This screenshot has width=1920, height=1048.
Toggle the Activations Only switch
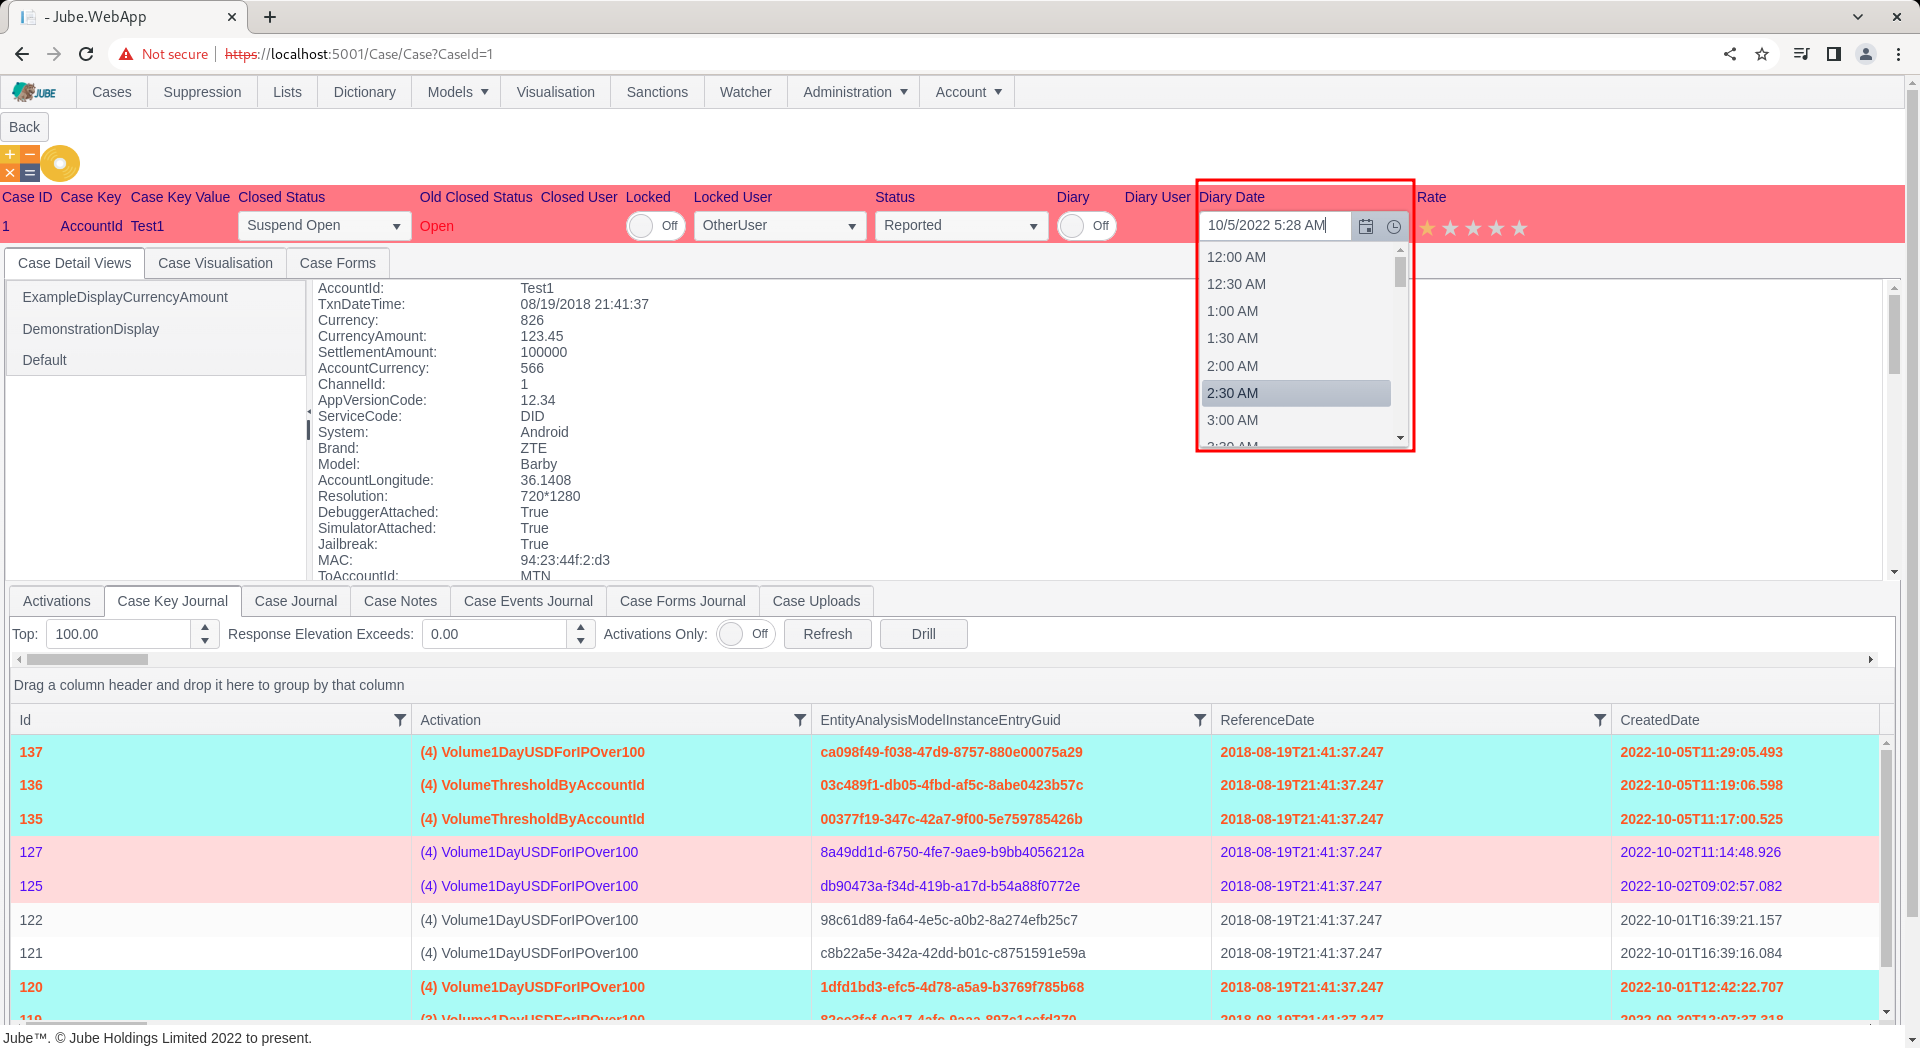coord(746,634)
